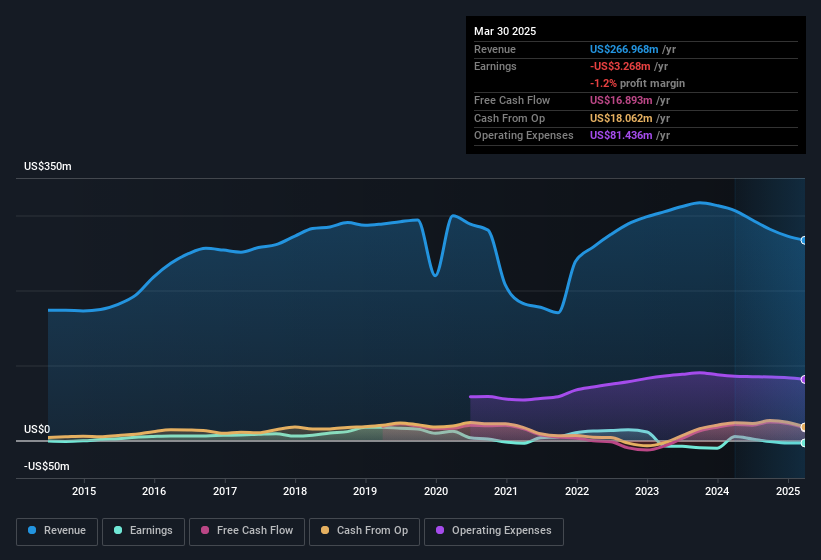Viewport: 821px width, 560px height.
Task: Click the Cash From Op endpoint marker on the orange line
Action: pos(804,428)
